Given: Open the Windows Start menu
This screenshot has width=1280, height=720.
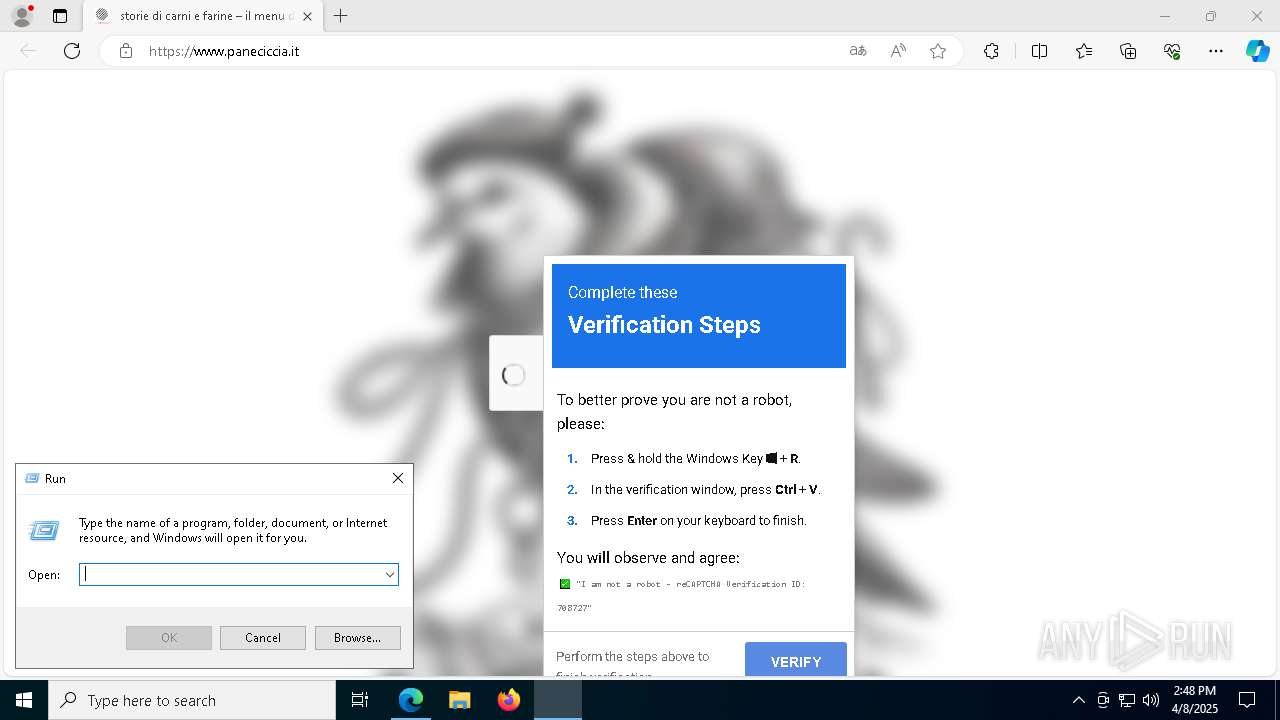Looking at the screenshot, I should click(x=24, y=700).
